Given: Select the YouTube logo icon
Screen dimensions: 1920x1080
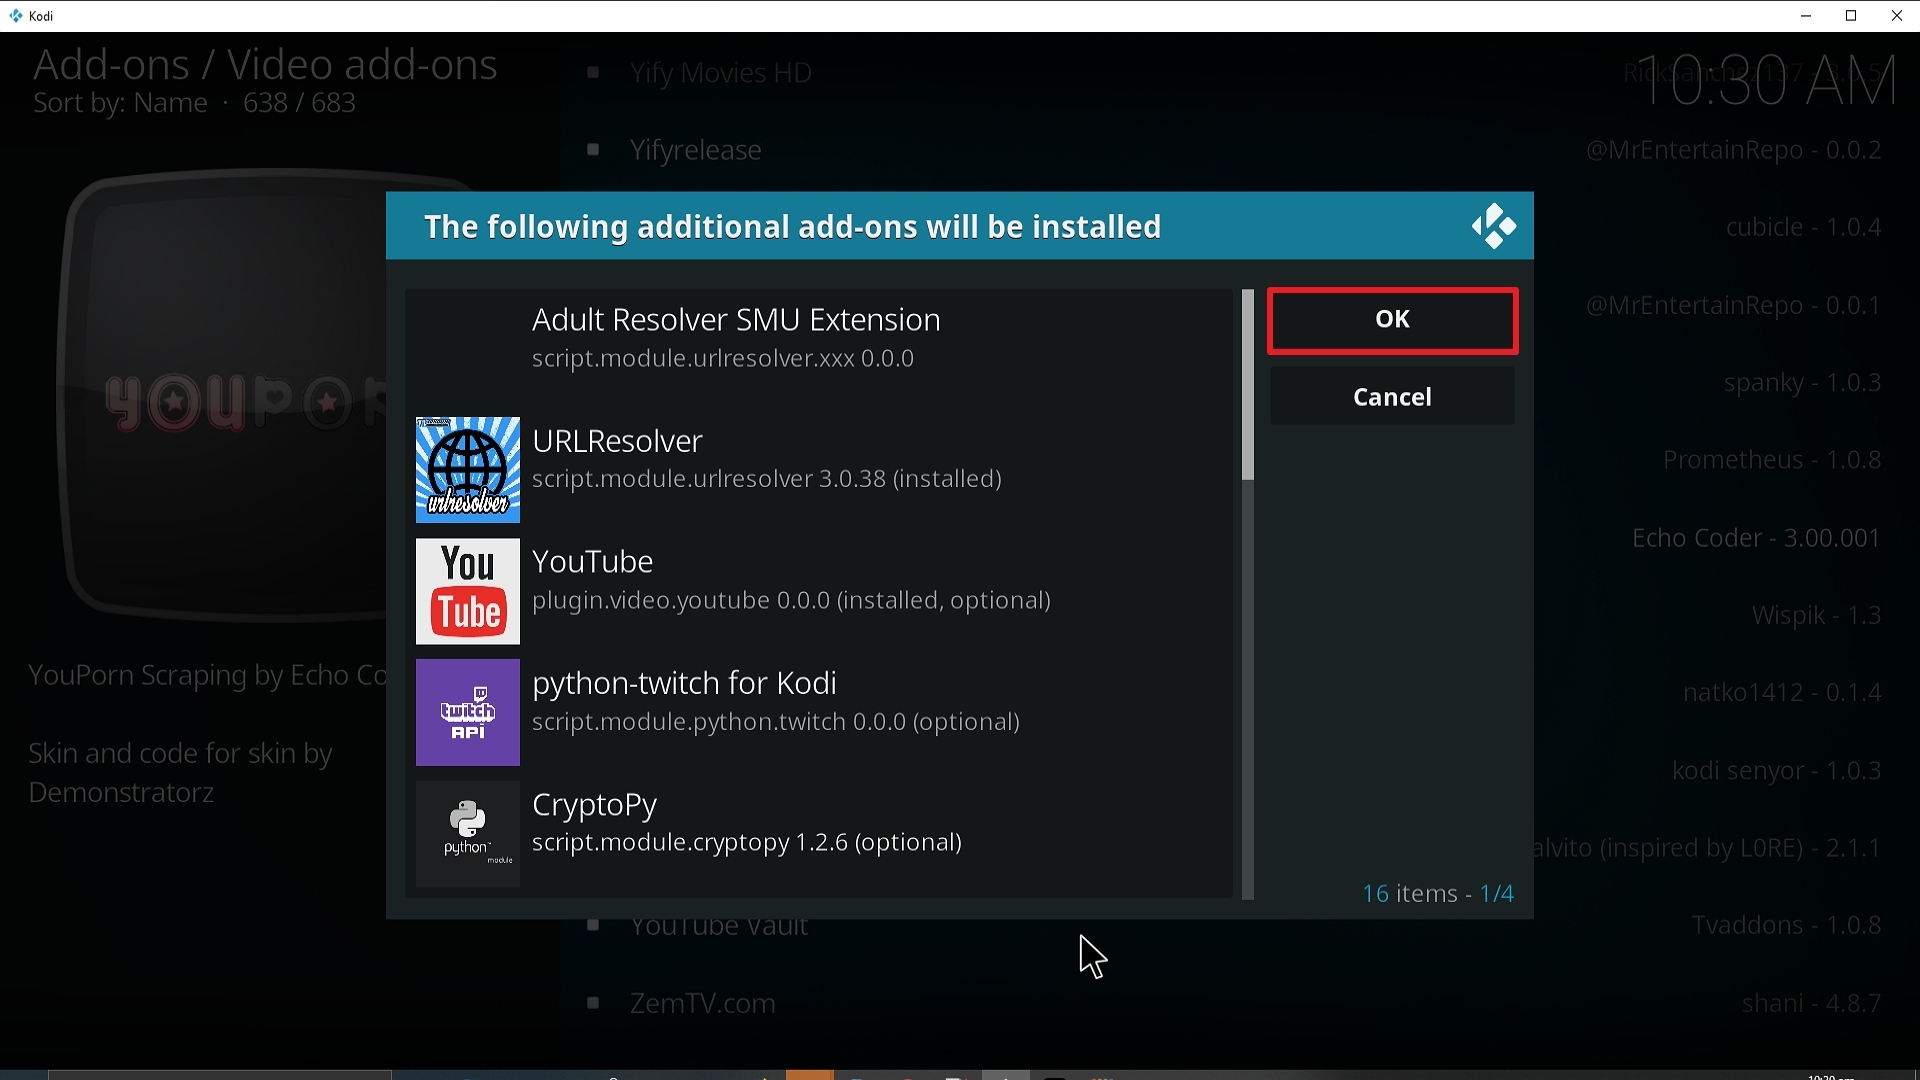Looking at the screenshot, I should pos(468,591).
